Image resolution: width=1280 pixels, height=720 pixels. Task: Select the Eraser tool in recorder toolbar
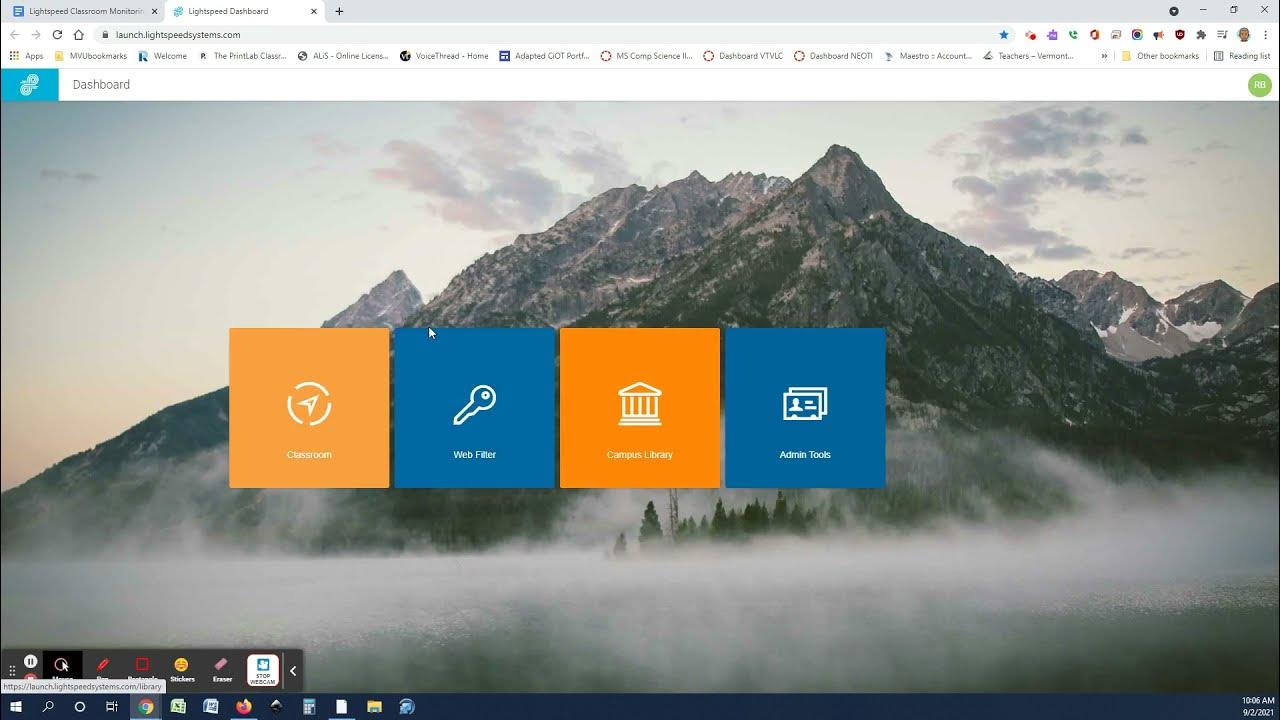click(222, 668)
